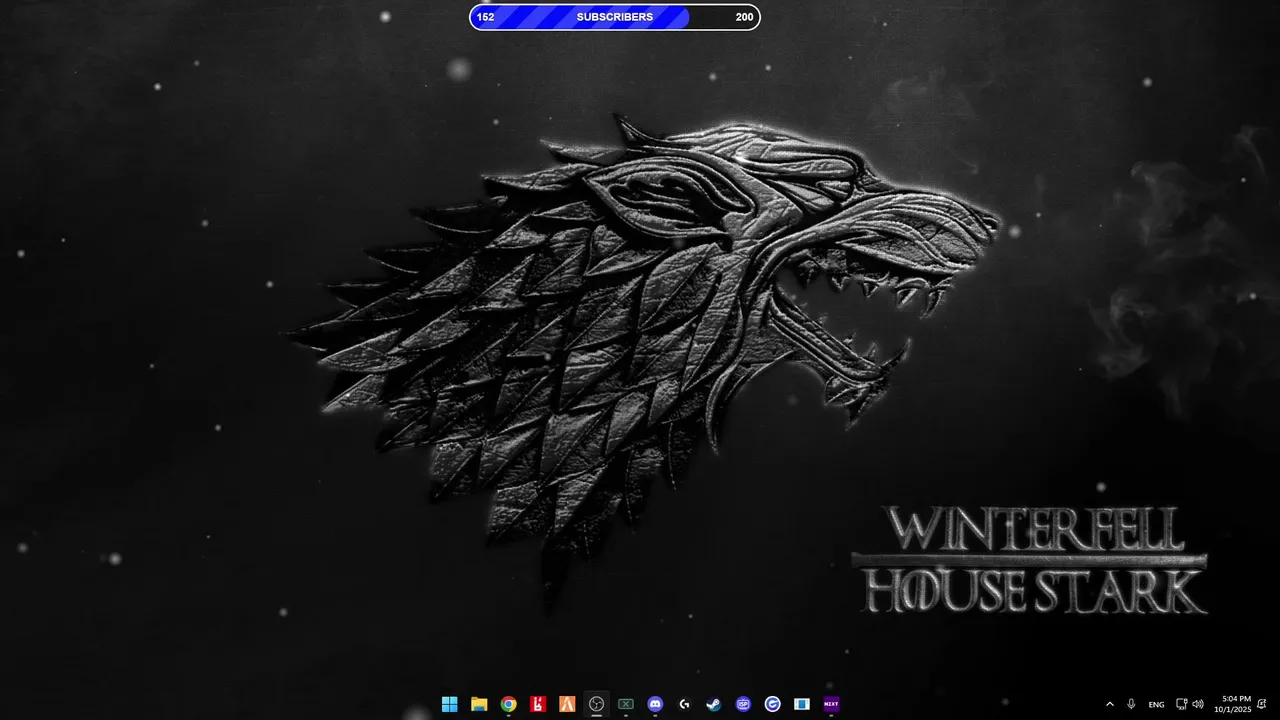
Task: Open Logitech G HUB from the taskbar
Action: [684, 704]
